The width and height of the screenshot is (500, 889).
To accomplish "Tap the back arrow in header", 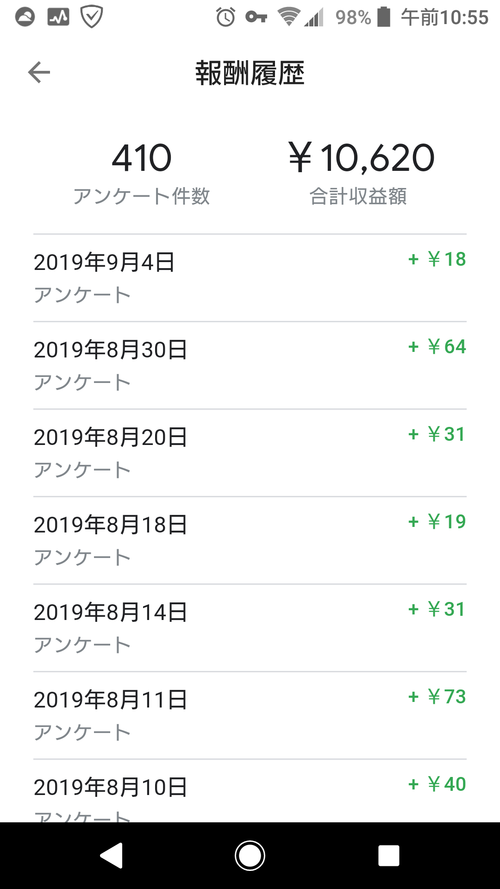I will point(39,73).
